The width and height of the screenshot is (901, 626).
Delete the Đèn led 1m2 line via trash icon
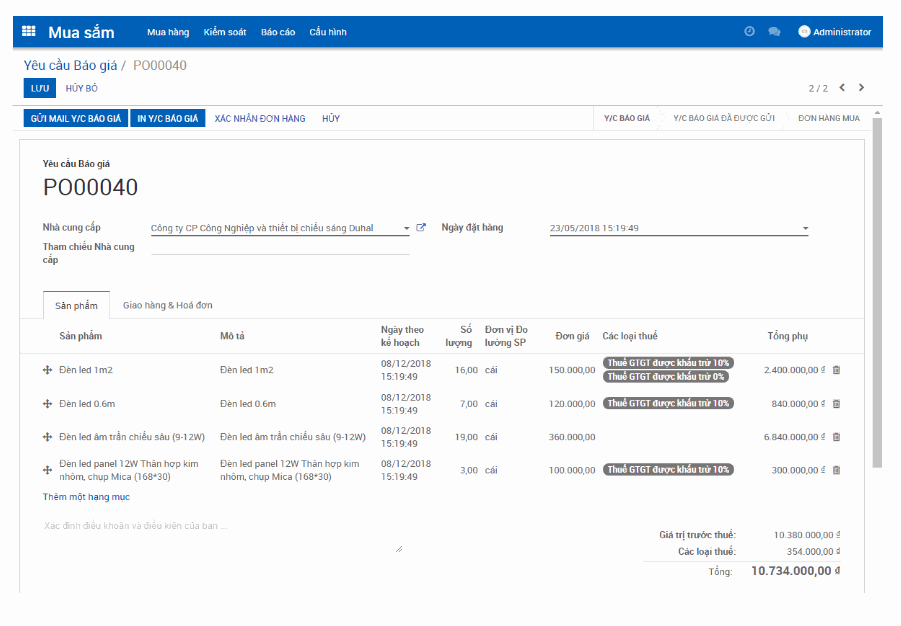[837, 369]
